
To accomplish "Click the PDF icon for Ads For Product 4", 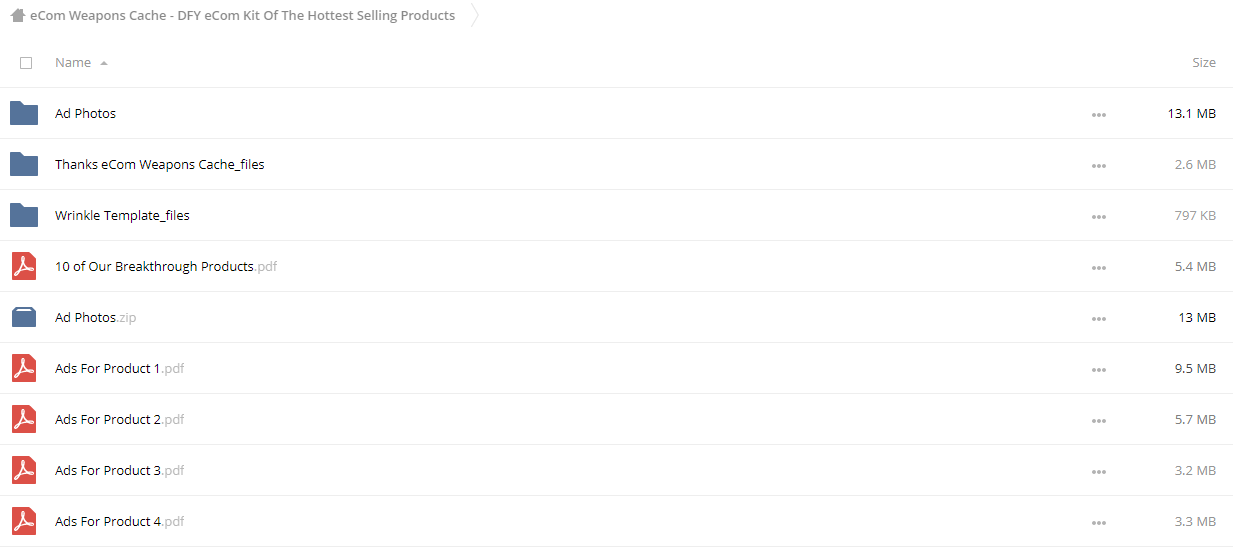I will (x=24, y=521).
